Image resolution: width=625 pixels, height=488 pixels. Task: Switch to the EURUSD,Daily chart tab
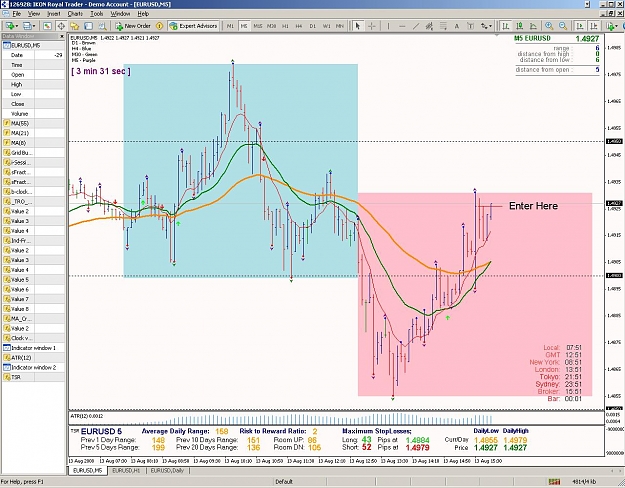coord(167,470)
